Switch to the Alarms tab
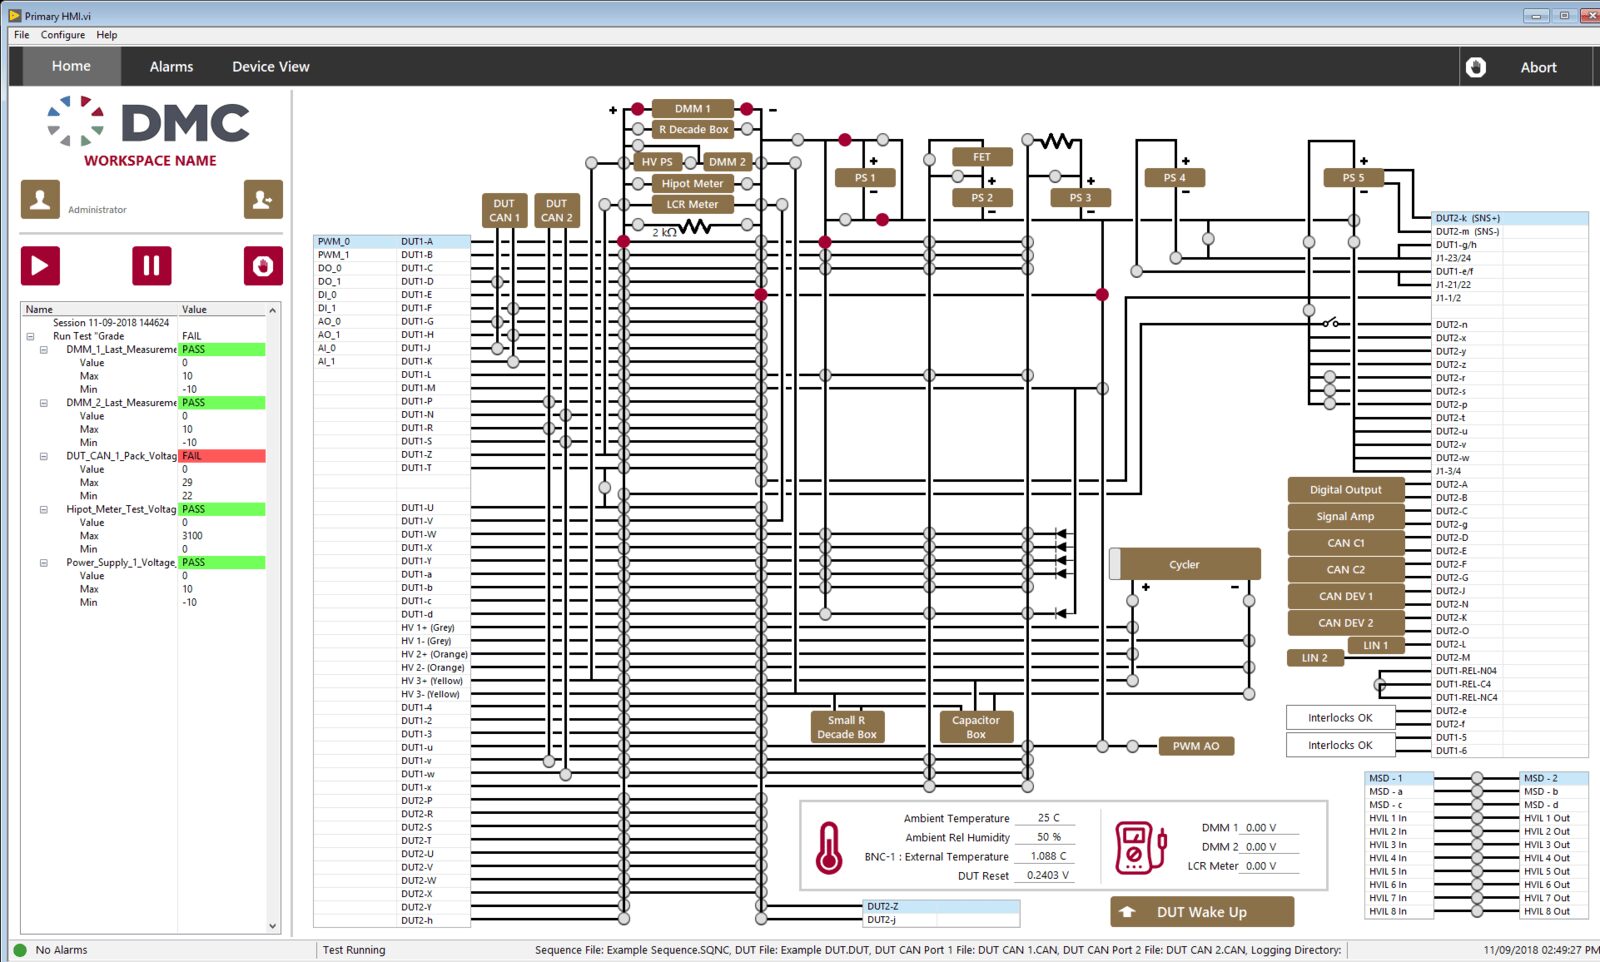 coord(171,67)
